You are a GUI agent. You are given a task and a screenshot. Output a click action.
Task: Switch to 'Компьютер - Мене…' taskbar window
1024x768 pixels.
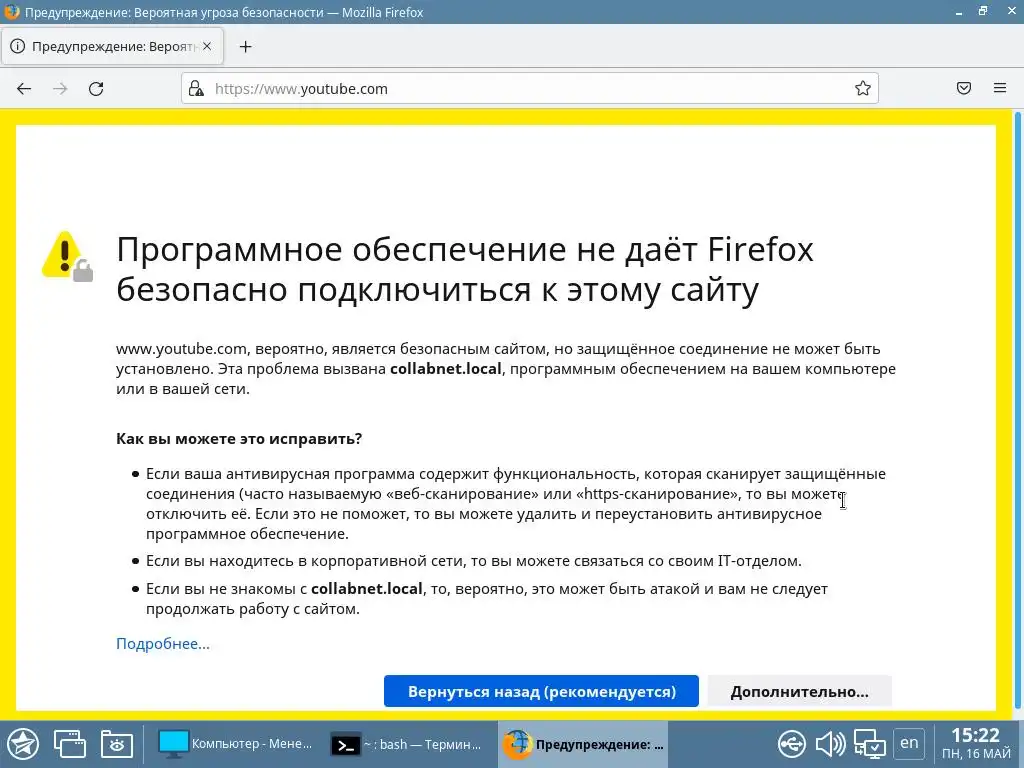click(x=236, y=744)
